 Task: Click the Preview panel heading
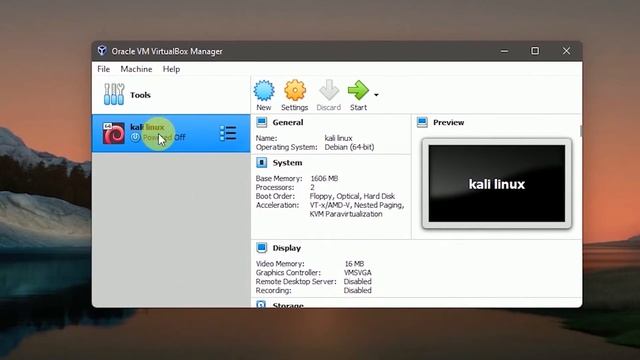click(449, 122)
